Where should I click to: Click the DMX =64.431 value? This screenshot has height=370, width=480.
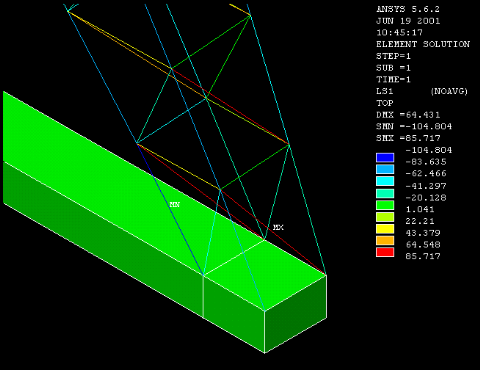(408, 115)
